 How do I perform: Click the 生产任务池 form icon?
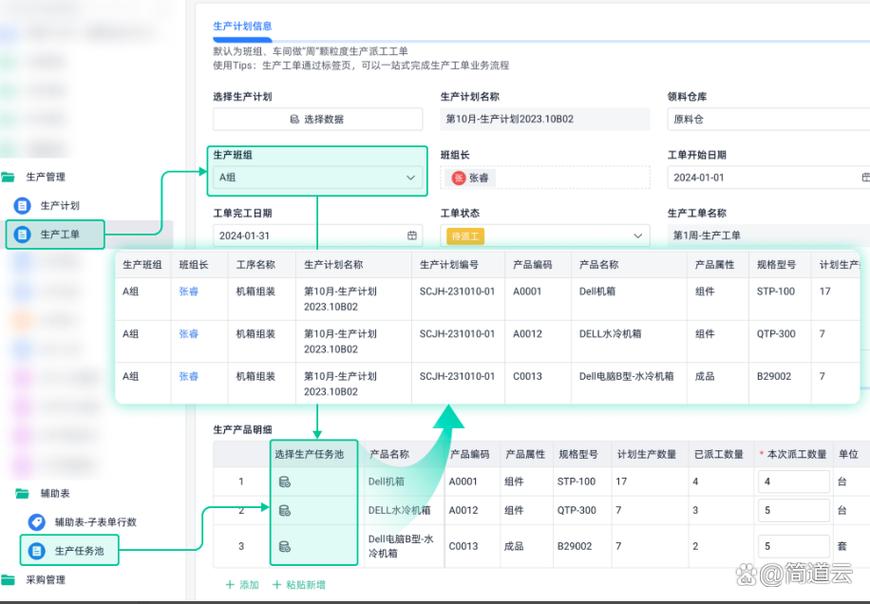[x=37, y=551]
